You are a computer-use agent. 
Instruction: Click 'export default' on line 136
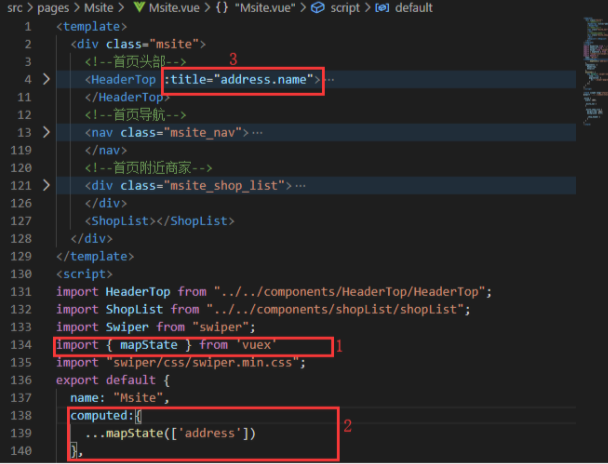(x=106, y=380)
